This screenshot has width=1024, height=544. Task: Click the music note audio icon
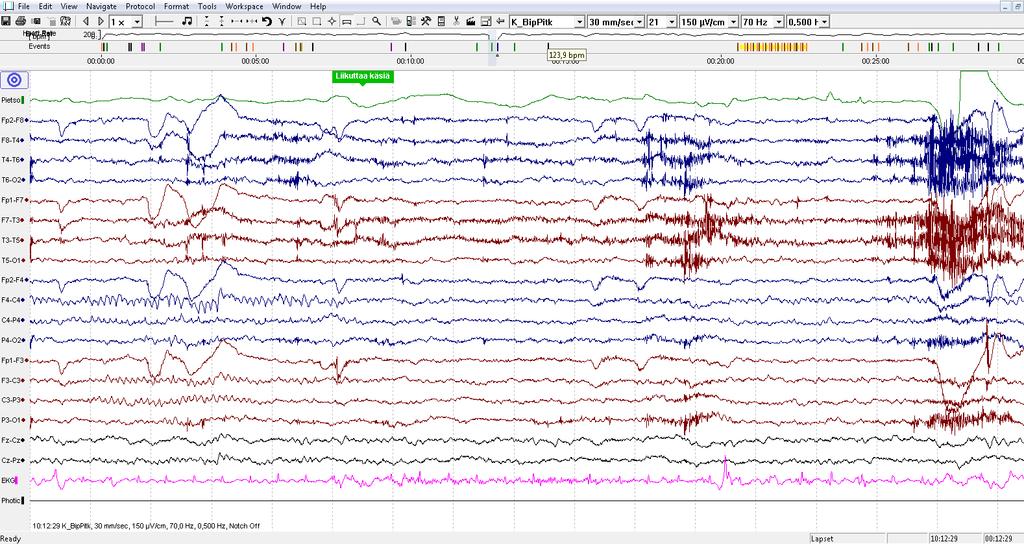point(187,22)
